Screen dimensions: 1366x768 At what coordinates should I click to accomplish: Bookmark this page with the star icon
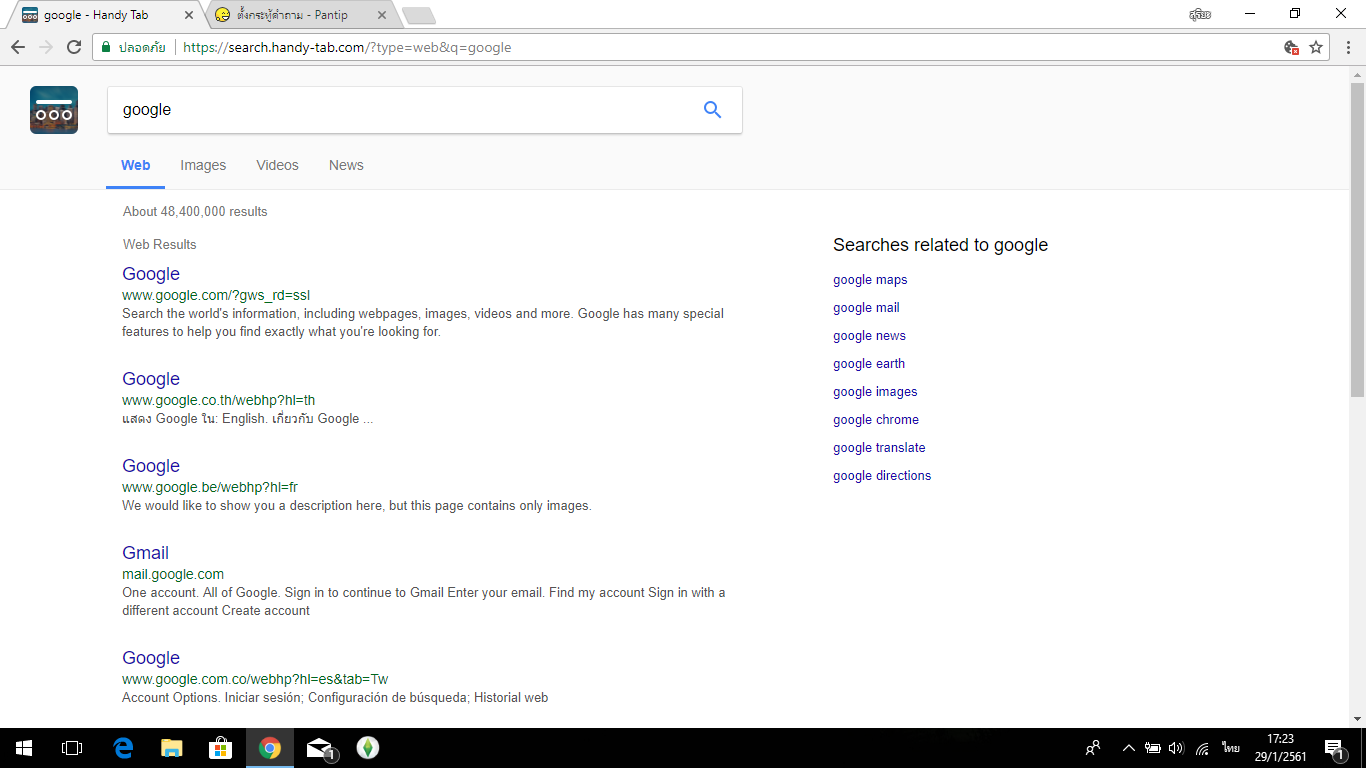coord(1316,47)
